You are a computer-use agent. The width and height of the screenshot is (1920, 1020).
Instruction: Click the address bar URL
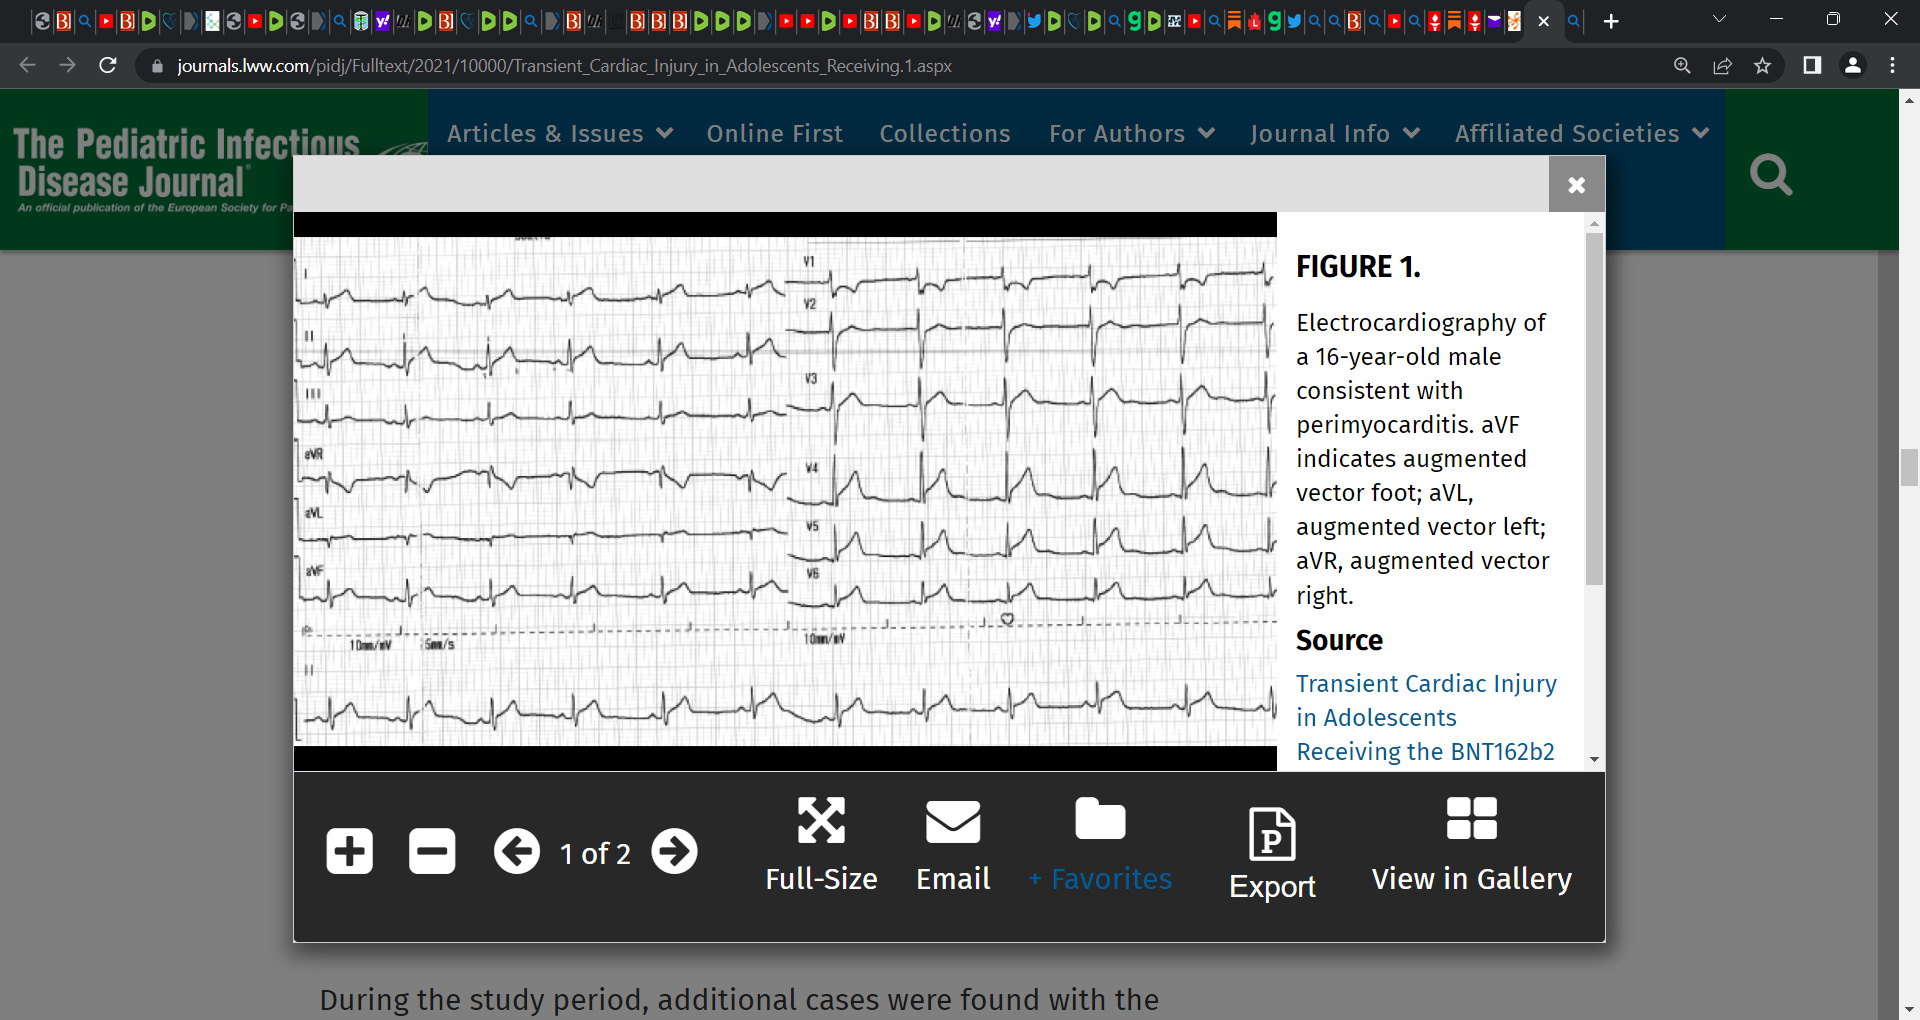pos(564,66)
